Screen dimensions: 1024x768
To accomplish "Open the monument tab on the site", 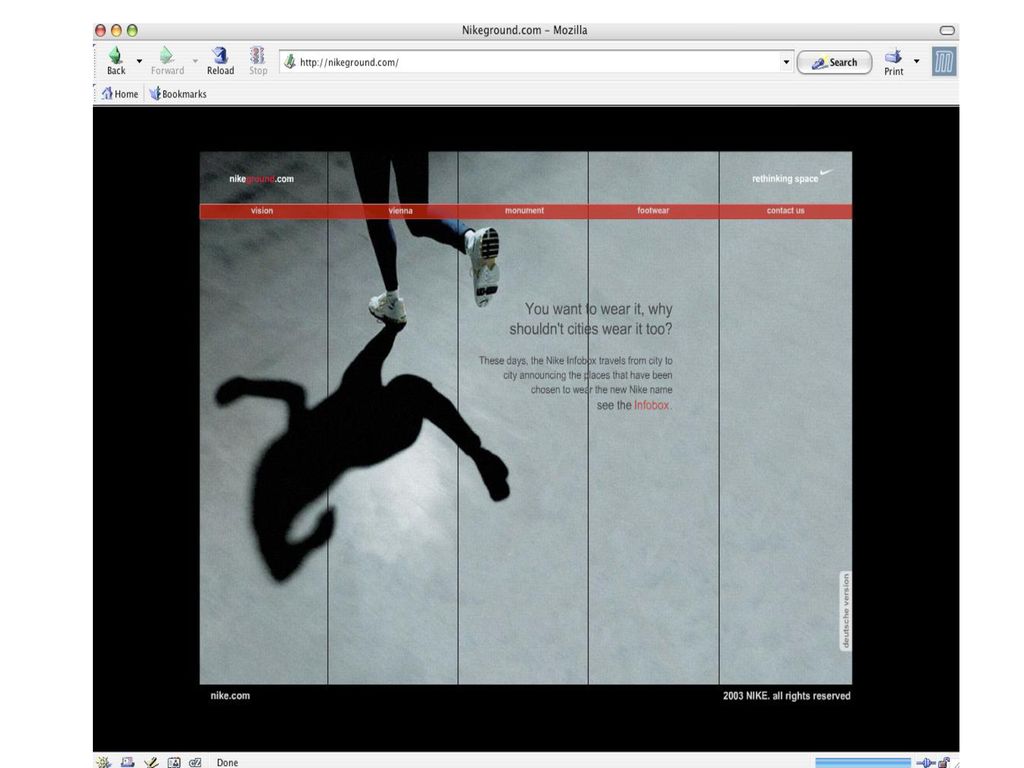I will click(x=524, y=210).
